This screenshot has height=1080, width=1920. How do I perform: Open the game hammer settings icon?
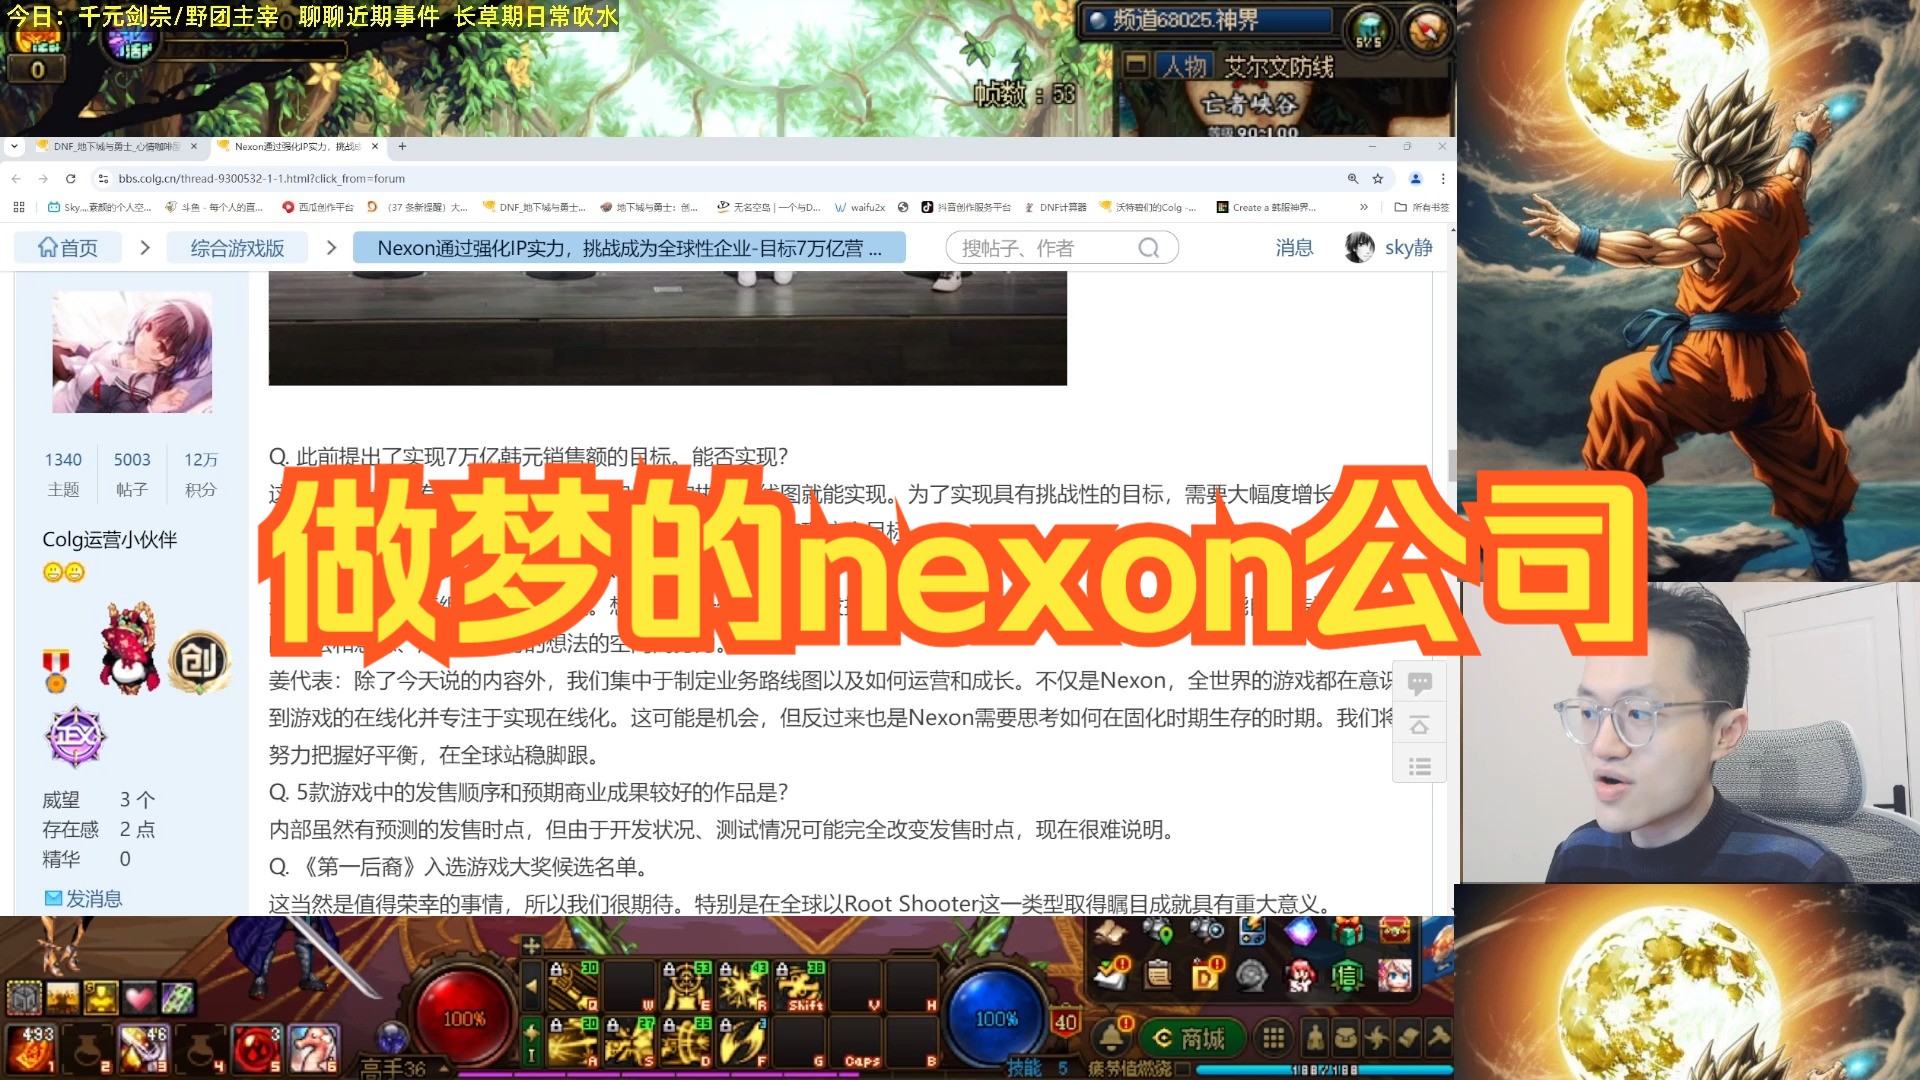pyautogui.click(x=1440, y=1039)
